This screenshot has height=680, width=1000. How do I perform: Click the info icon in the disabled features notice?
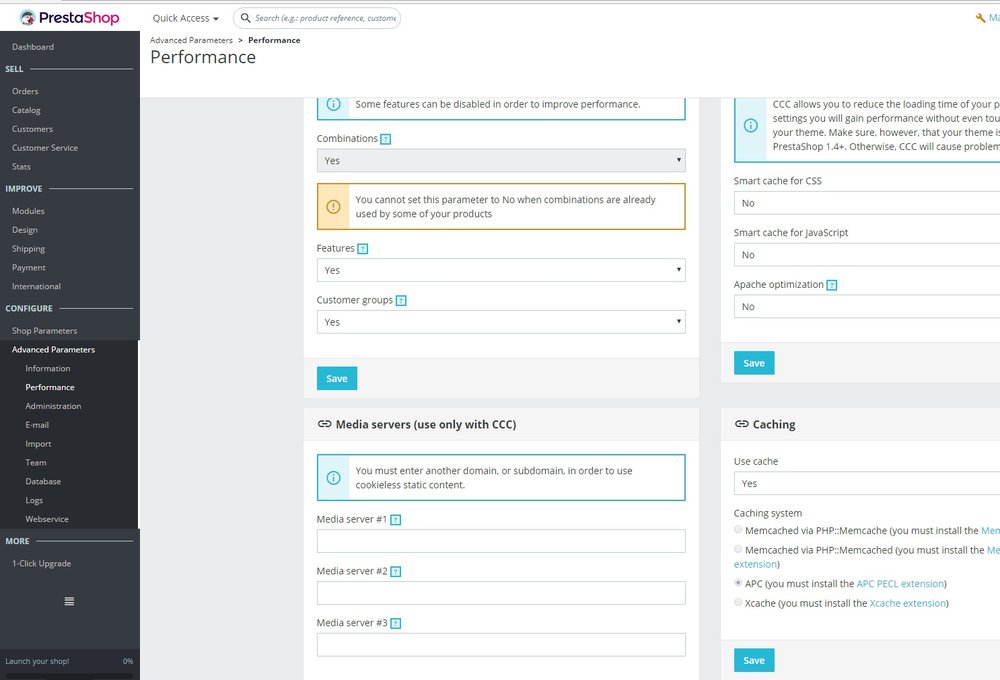click(334, 104)
